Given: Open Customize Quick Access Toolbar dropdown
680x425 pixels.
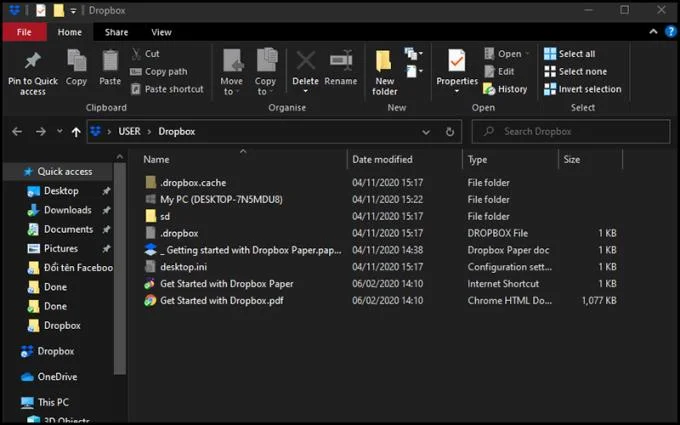Looking at the screenshot, I should tap(73, 11).
